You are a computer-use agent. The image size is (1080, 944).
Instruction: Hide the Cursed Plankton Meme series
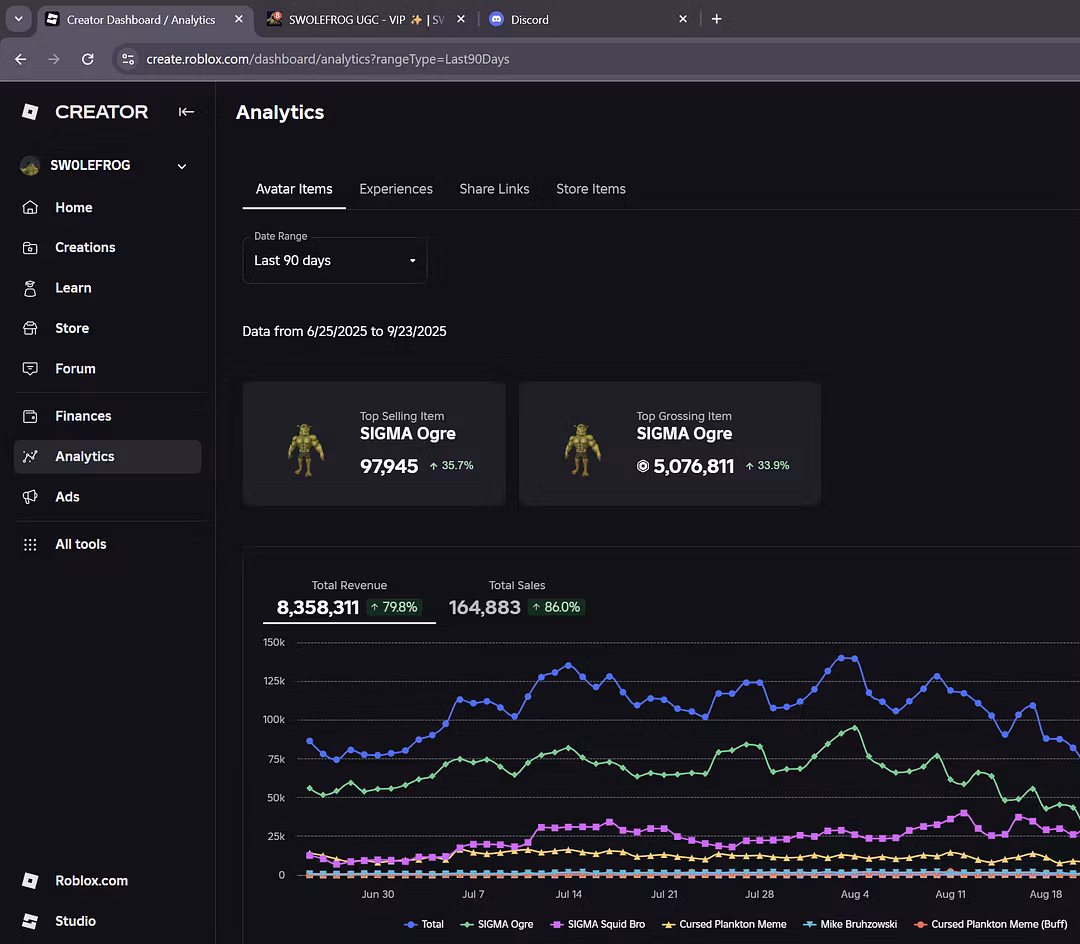point(724,924)
